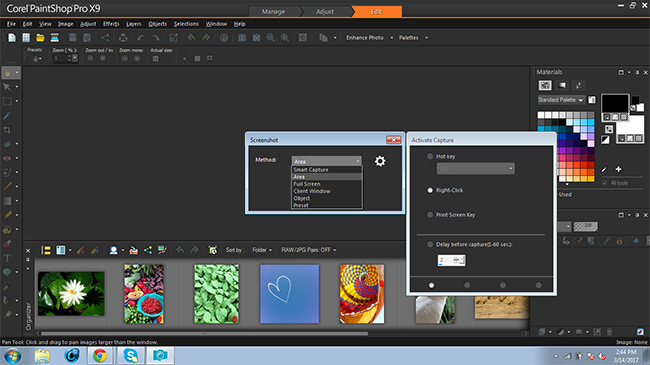The width and height of the screenshot is (650, 365).
Task: Select the Selection rectangle tool
Action: tap(7, 101)
